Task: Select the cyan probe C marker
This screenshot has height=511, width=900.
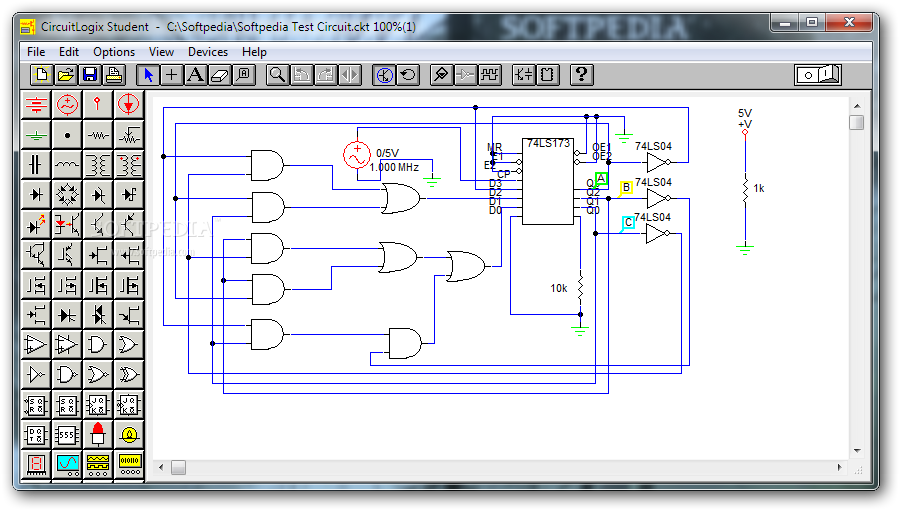Action: pyautogui.click(x=629, y=222)
